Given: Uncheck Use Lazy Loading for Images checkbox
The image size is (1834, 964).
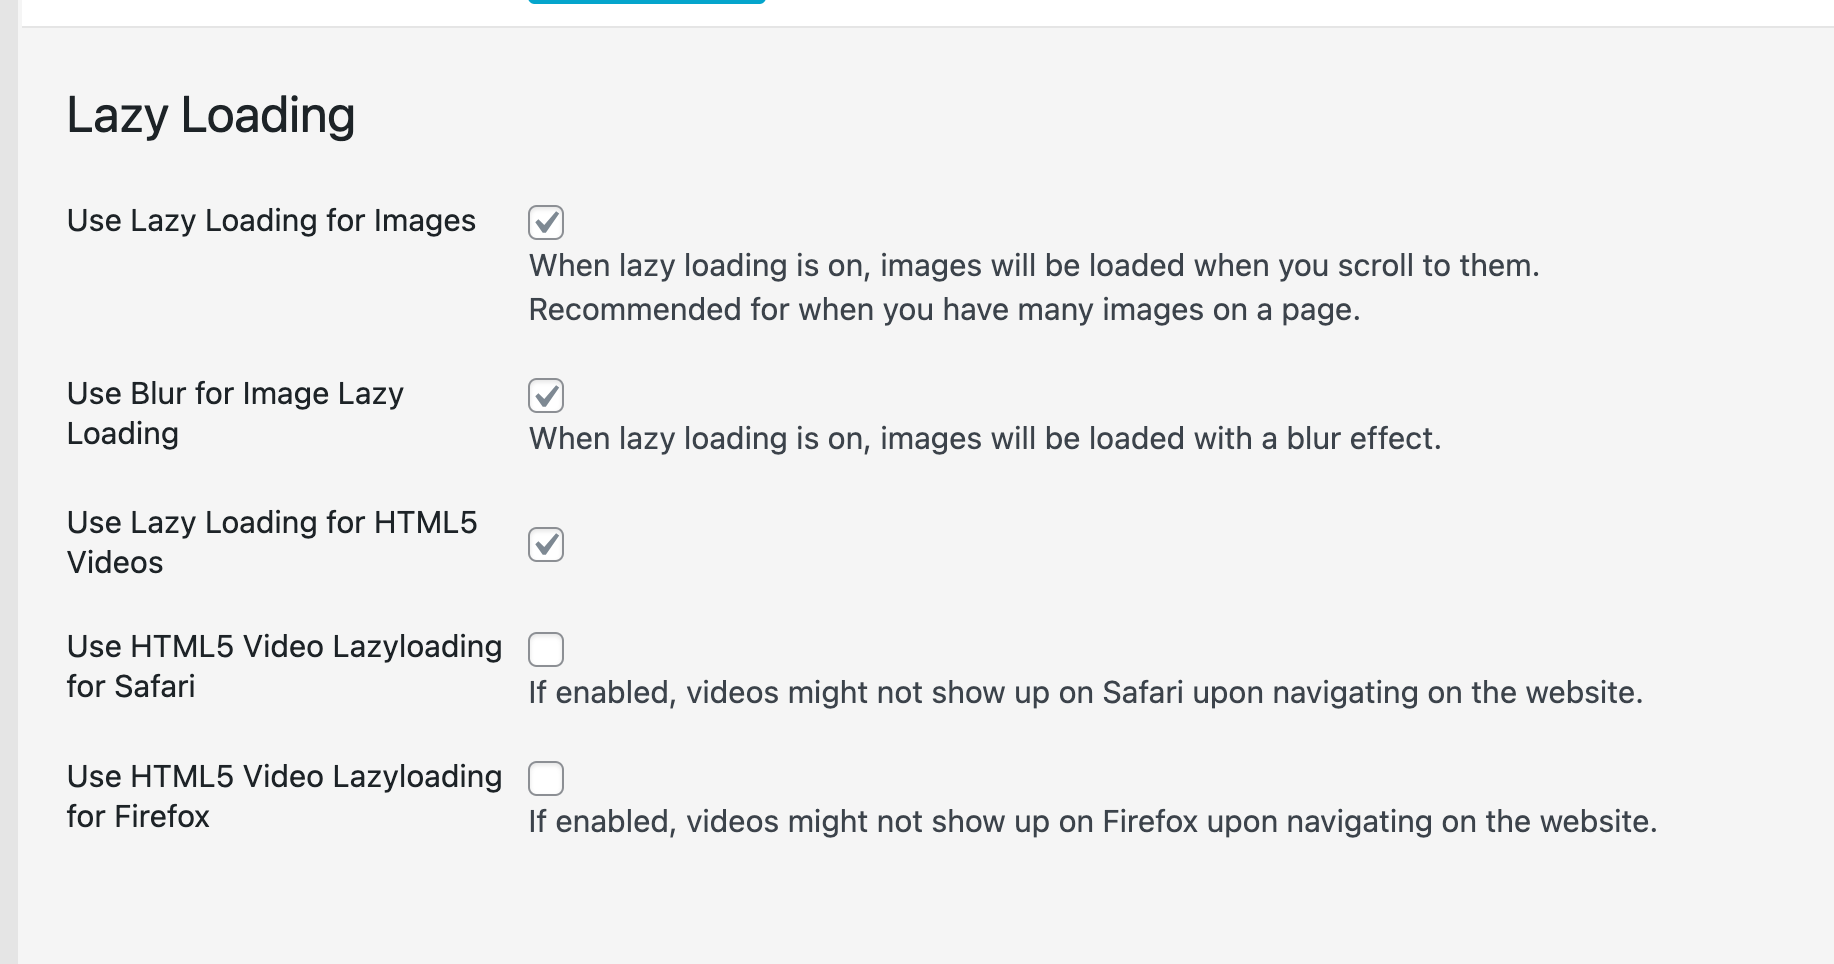Looking at the screenshot, I should click(x=546, y=222).
